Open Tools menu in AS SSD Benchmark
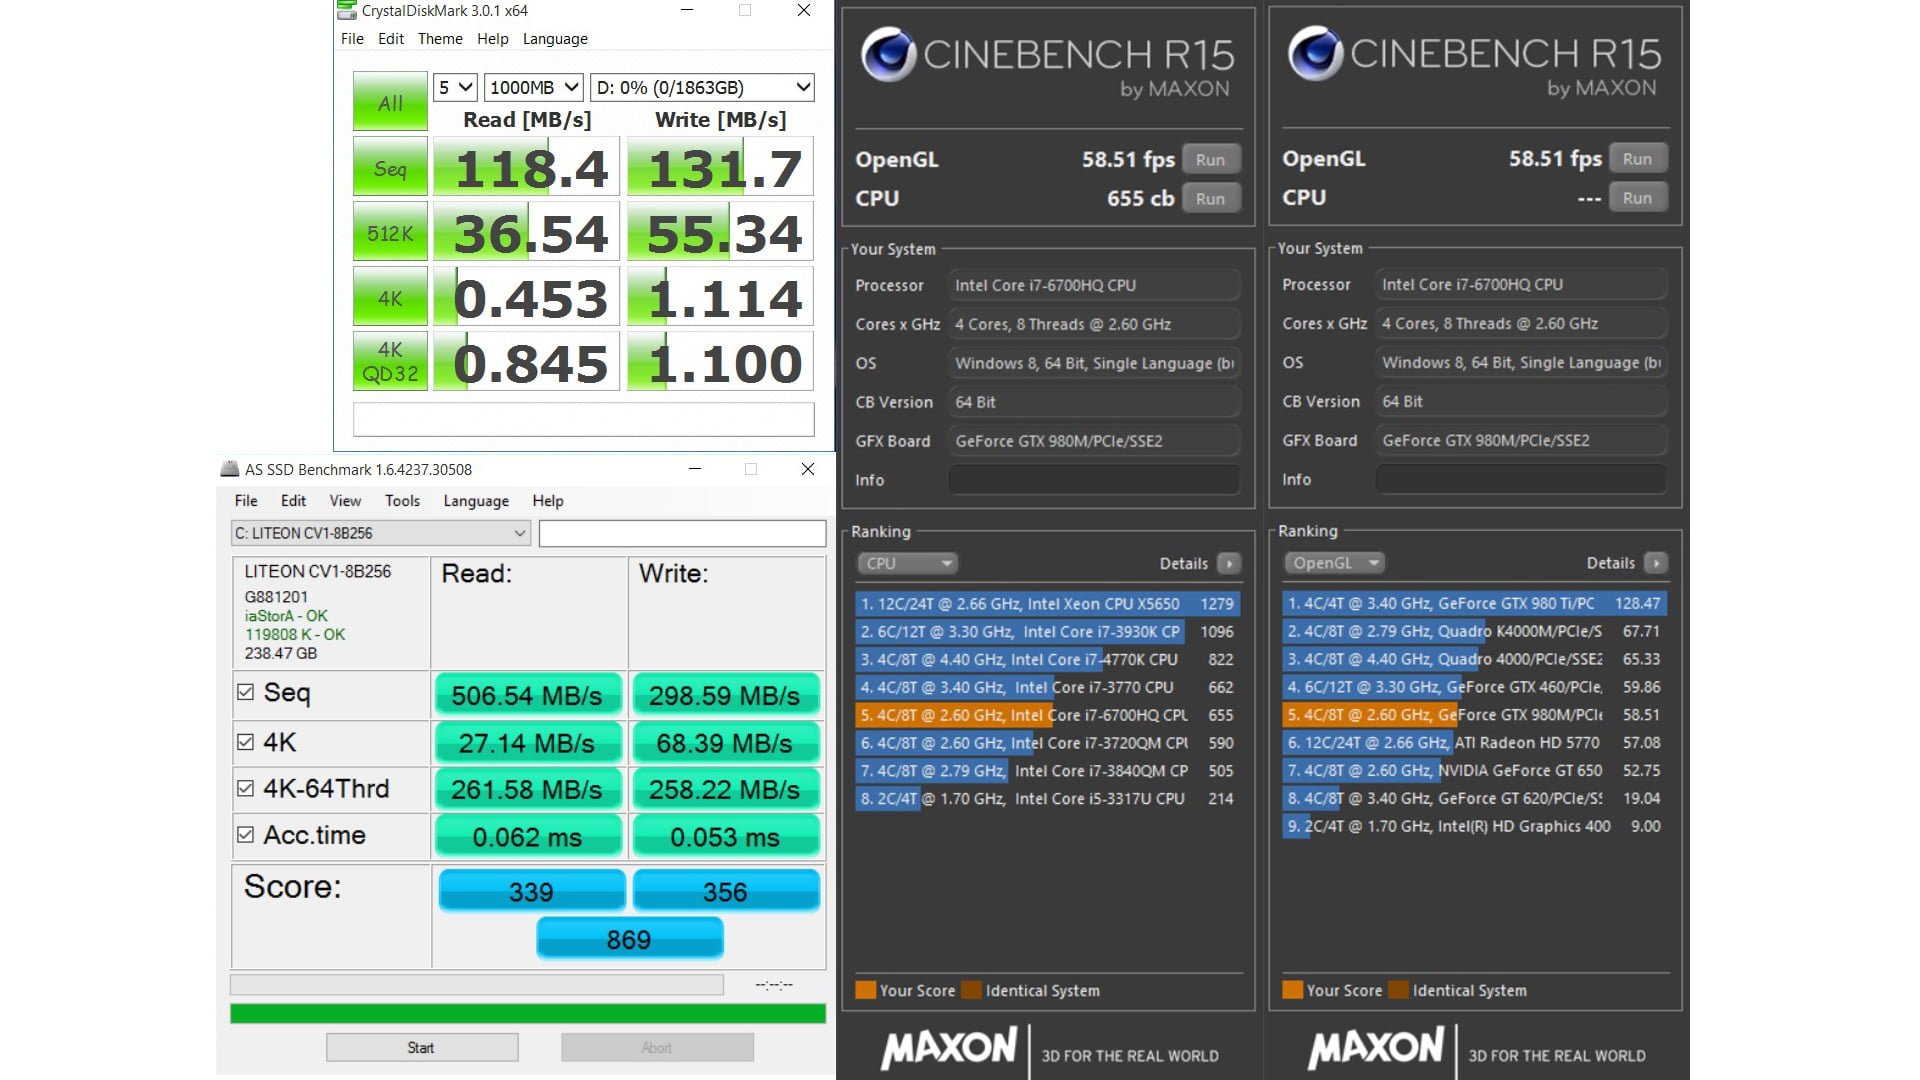 (x=402, y=501)
